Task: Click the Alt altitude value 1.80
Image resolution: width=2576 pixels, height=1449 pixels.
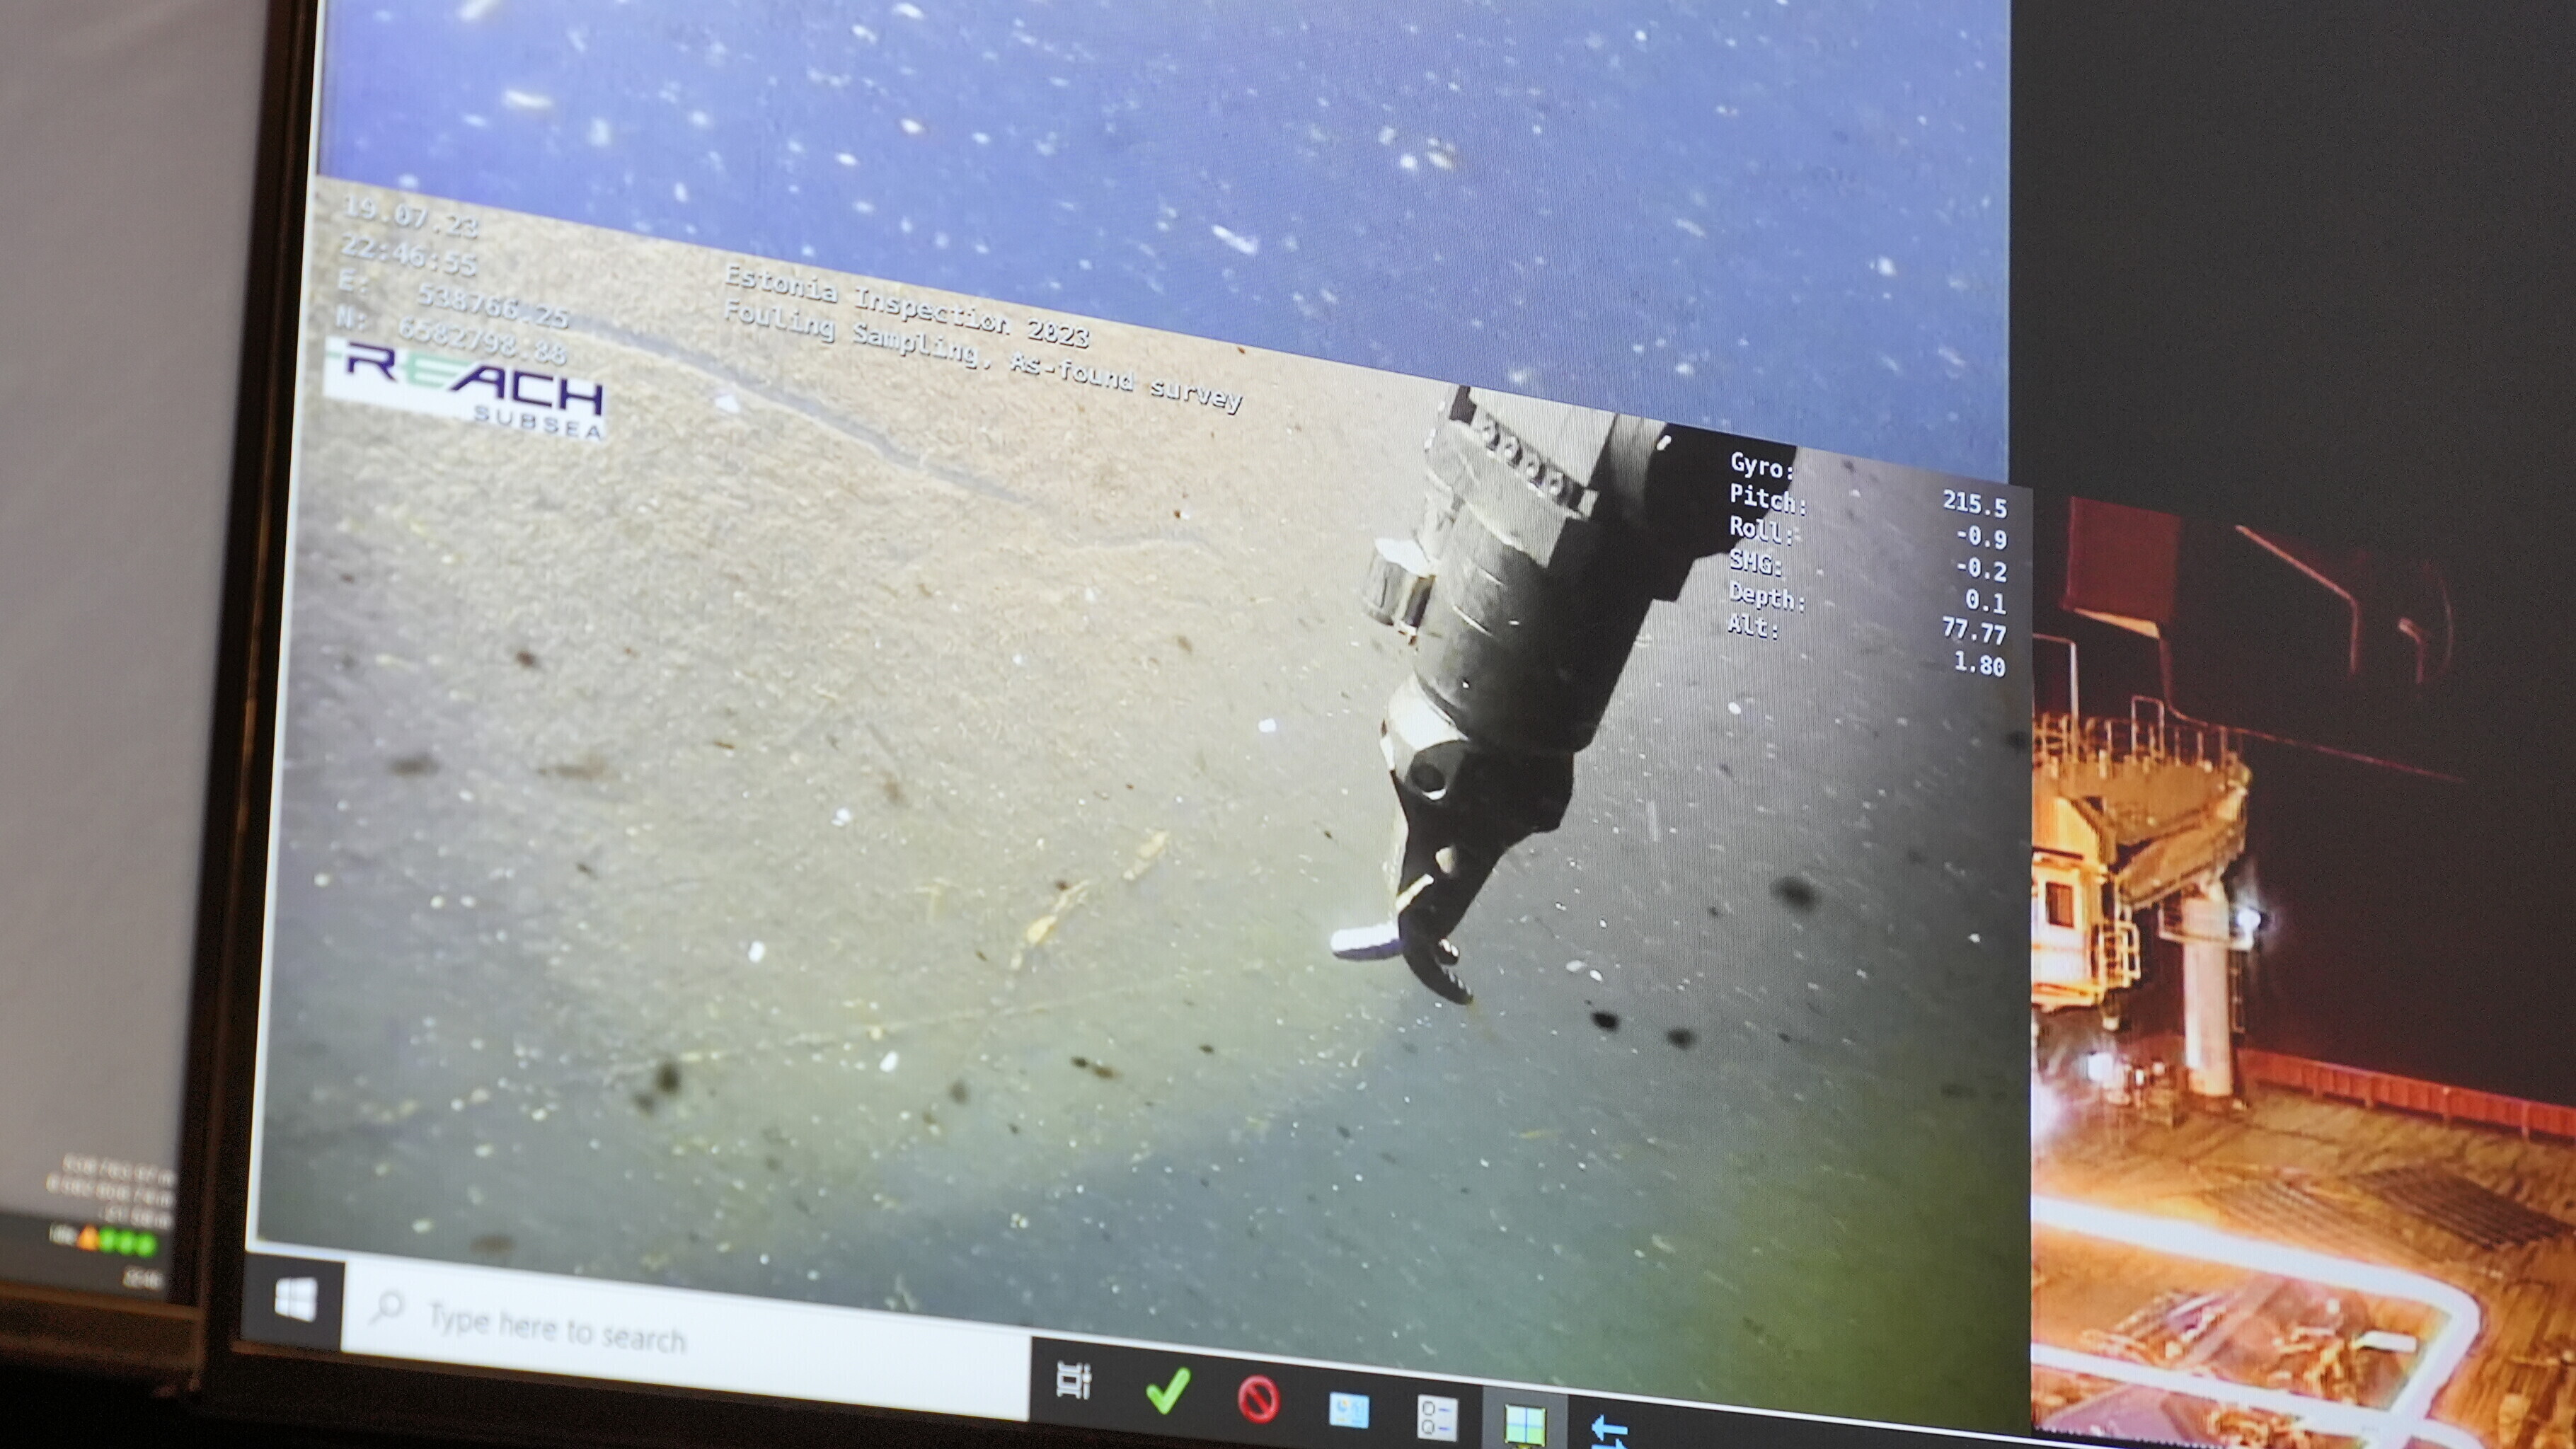Action: (1979, 665)
